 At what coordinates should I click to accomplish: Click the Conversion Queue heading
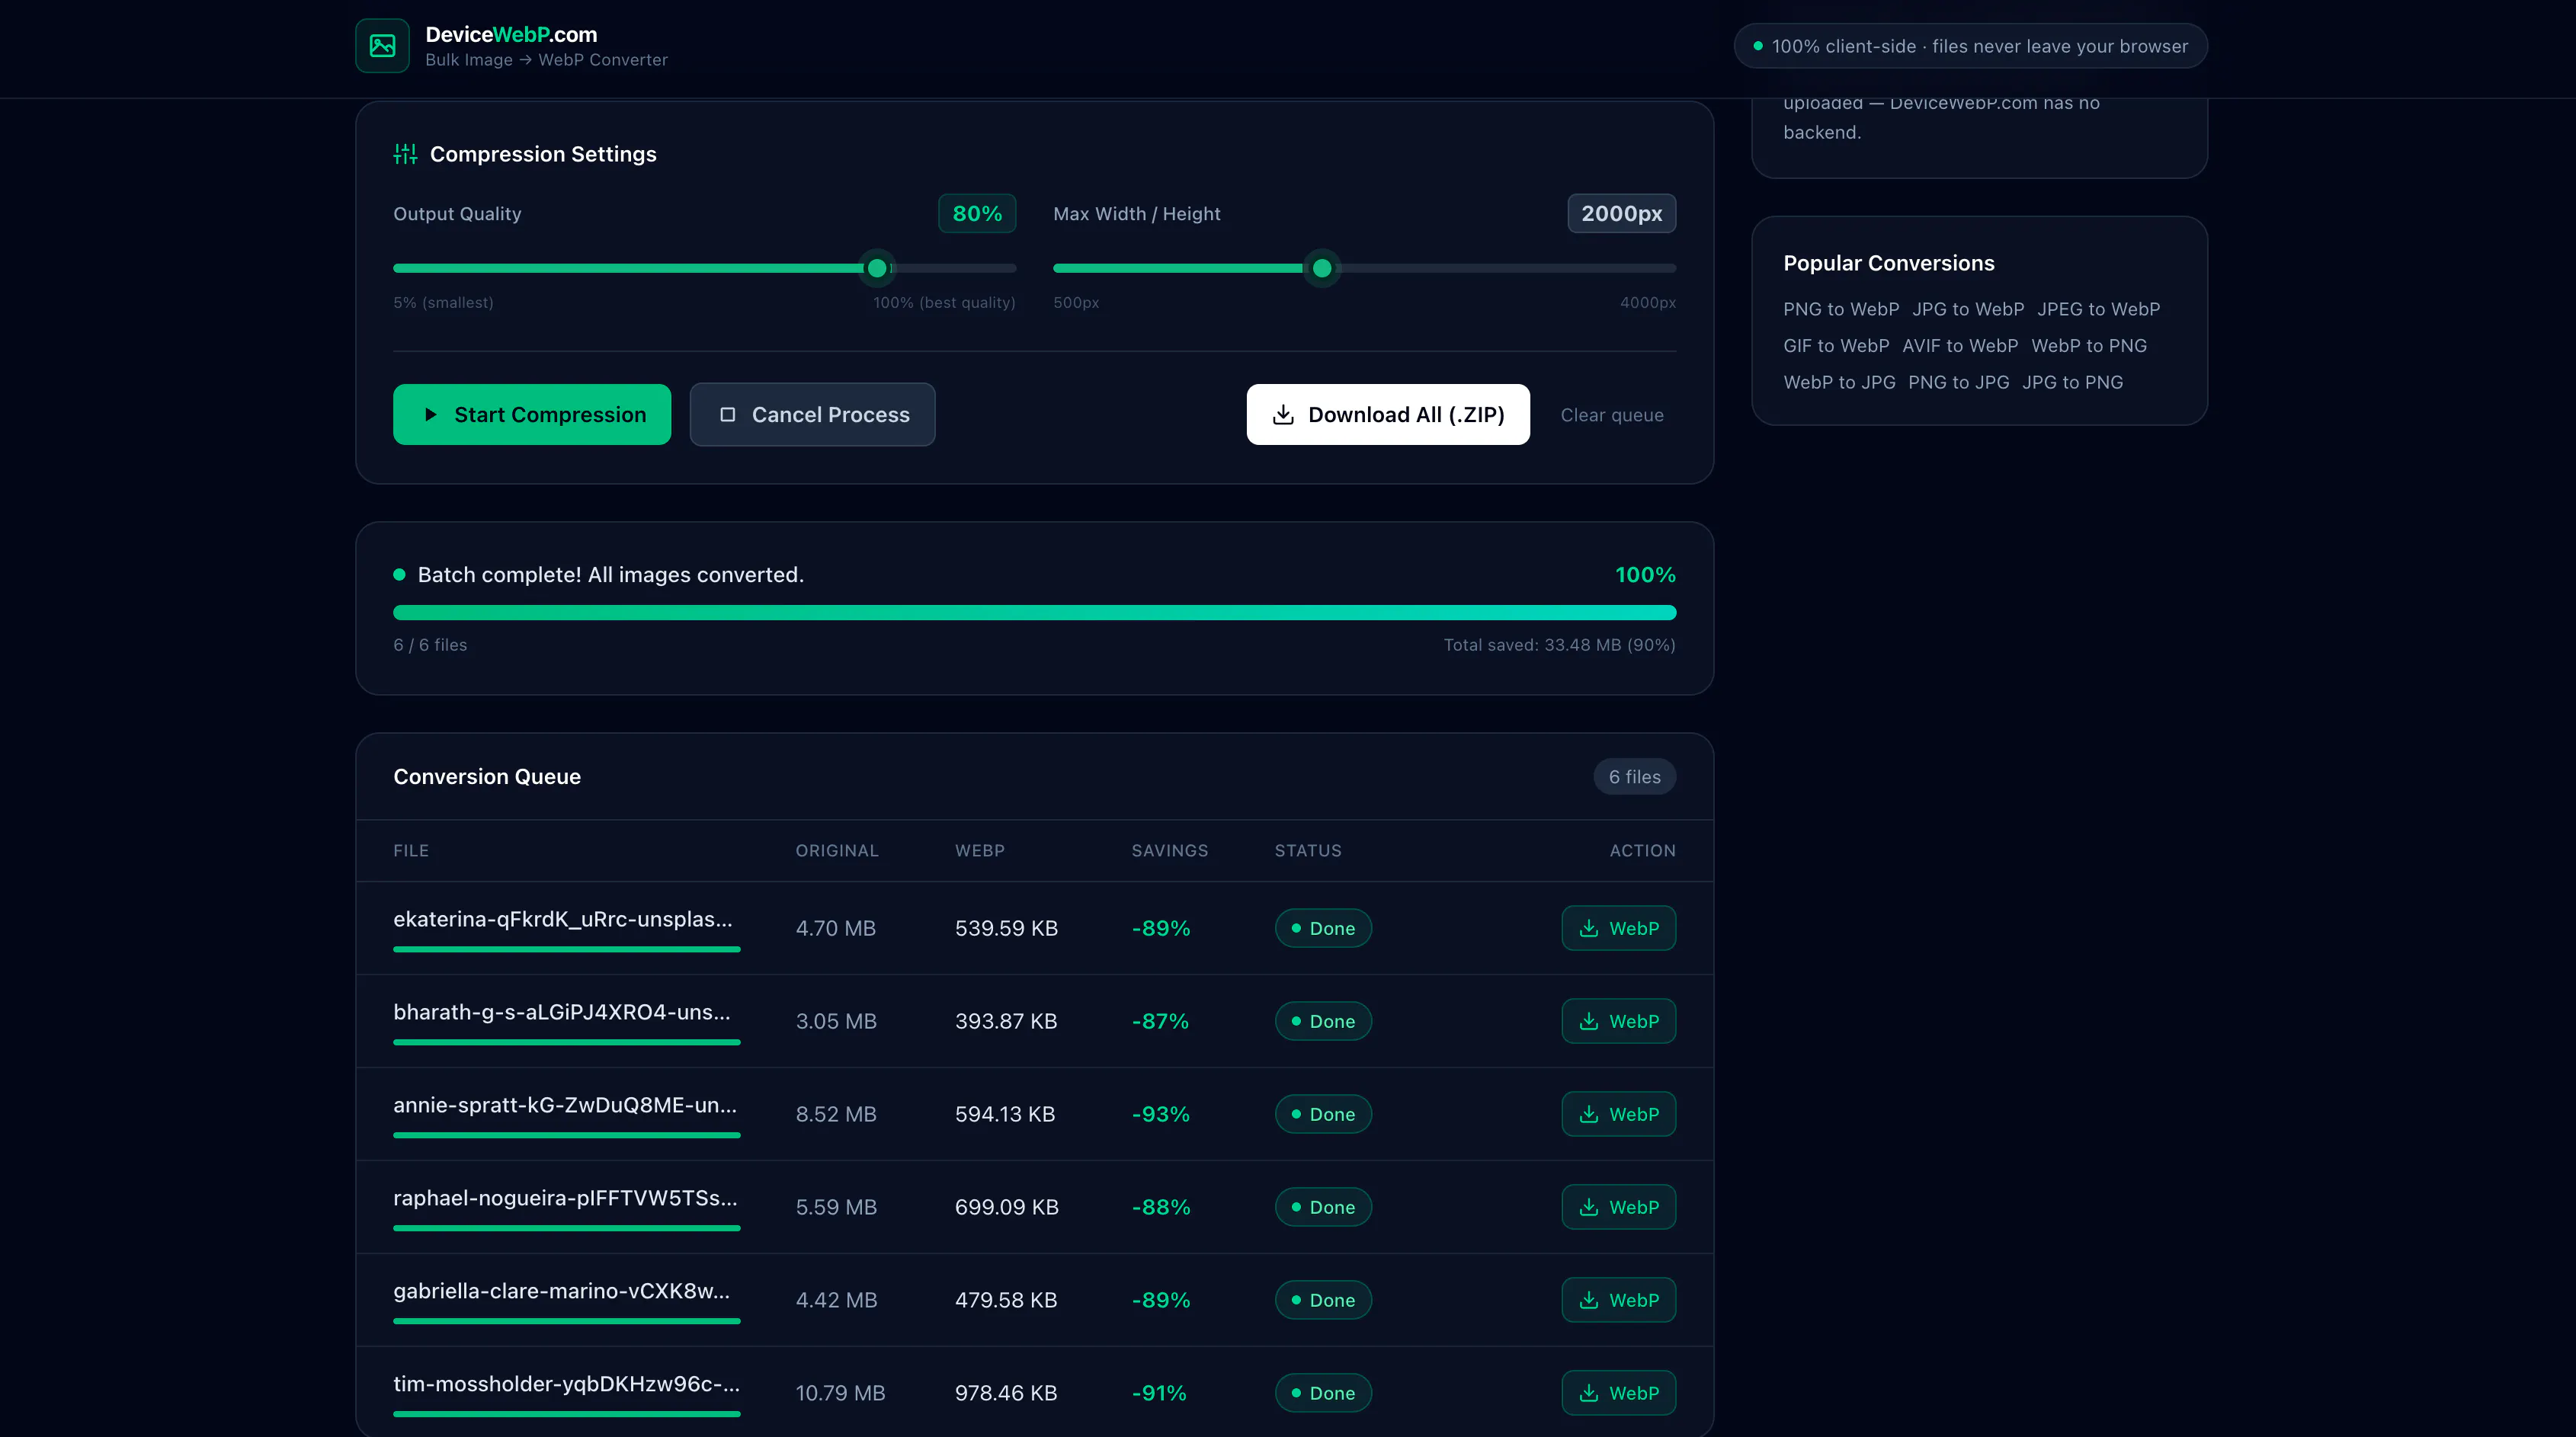[487, 777]
